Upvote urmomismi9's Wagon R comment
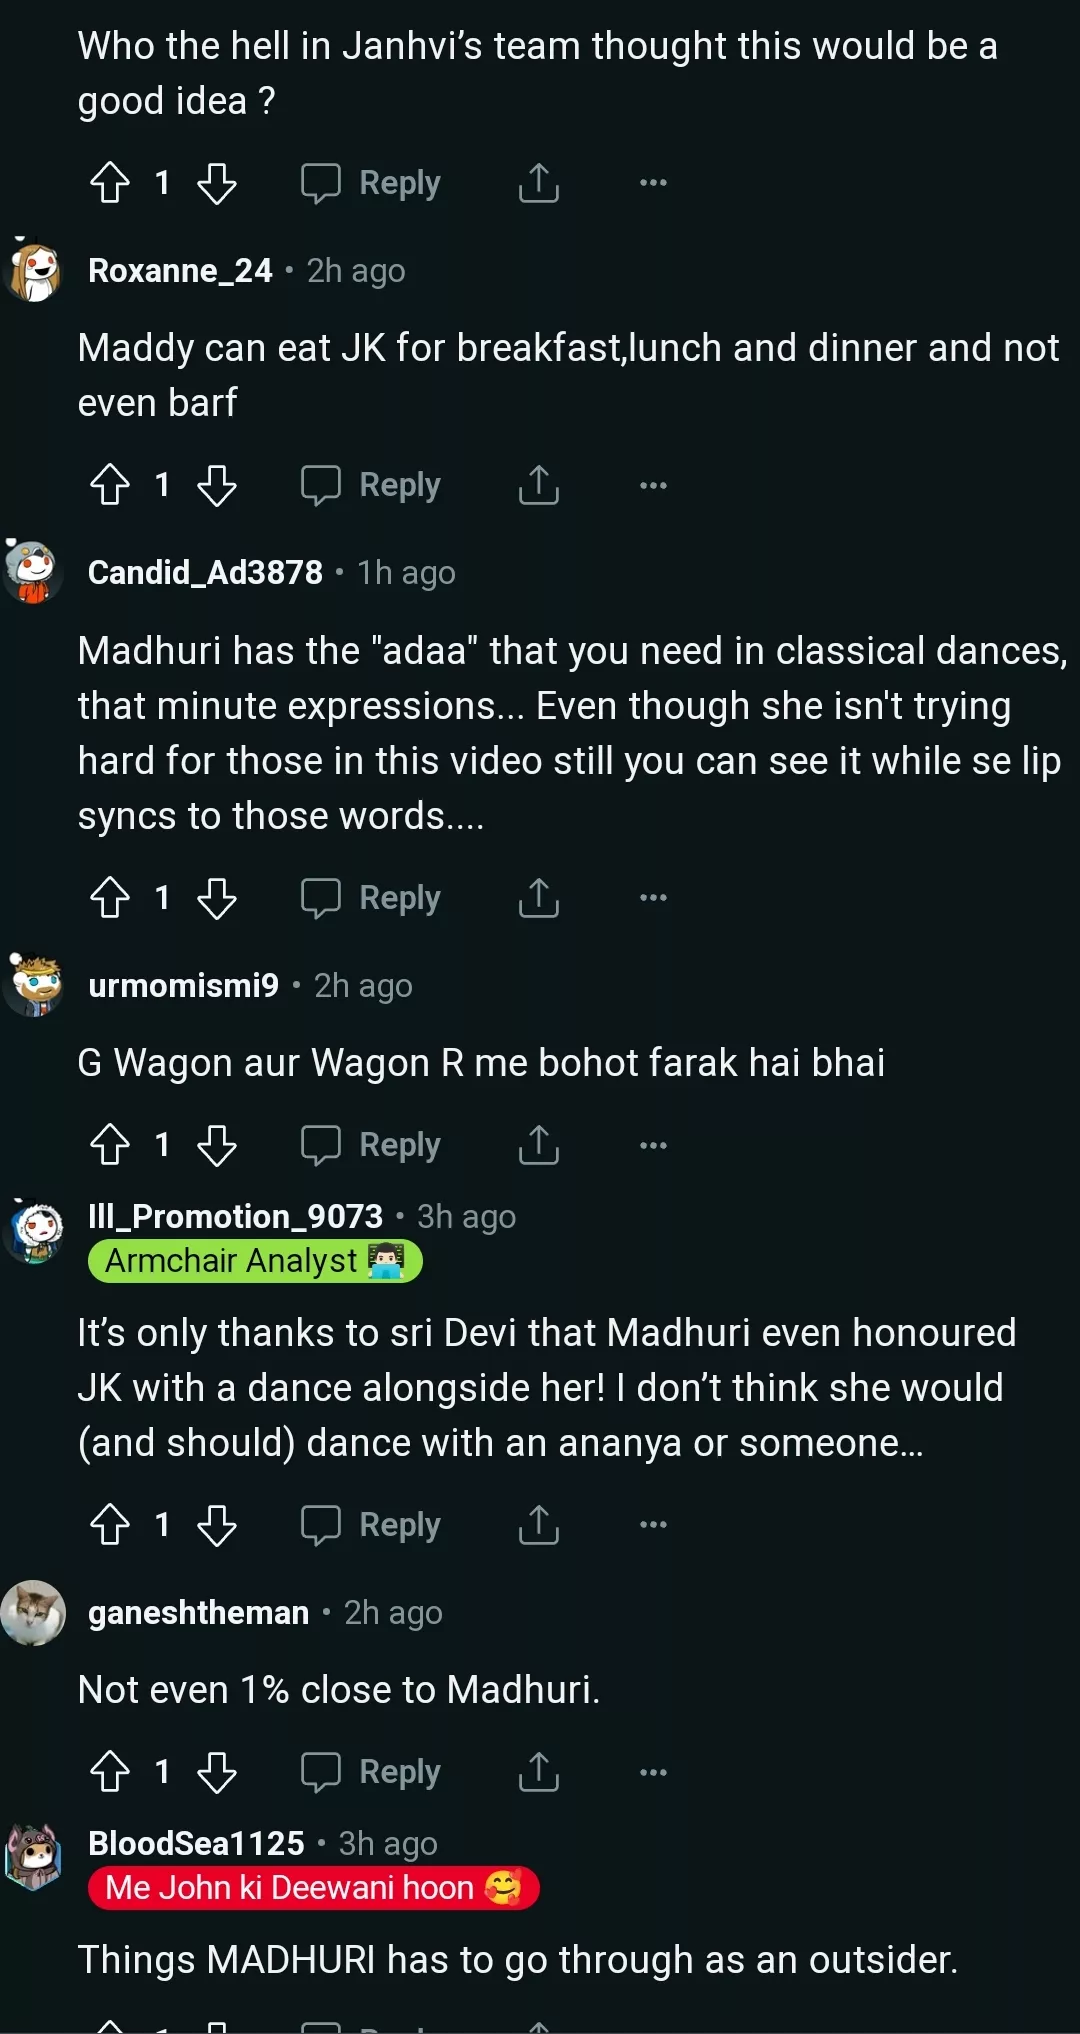 [x=110, y=1145]
